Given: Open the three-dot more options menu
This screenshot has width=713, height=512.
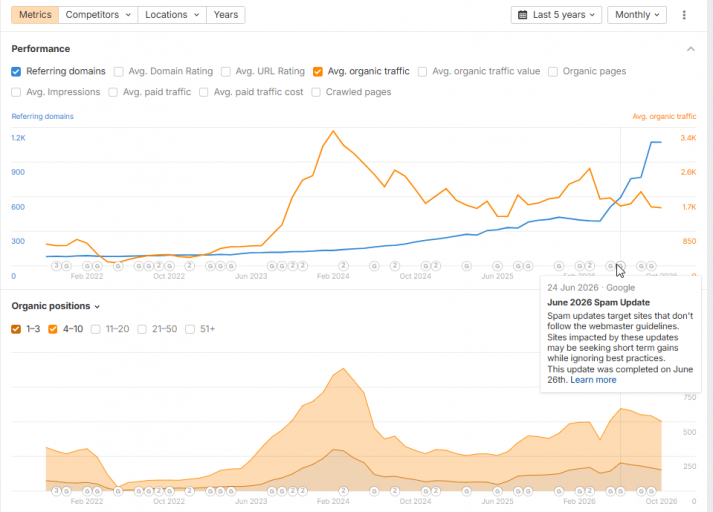Looking at the screenshot, I should (683, 15).
